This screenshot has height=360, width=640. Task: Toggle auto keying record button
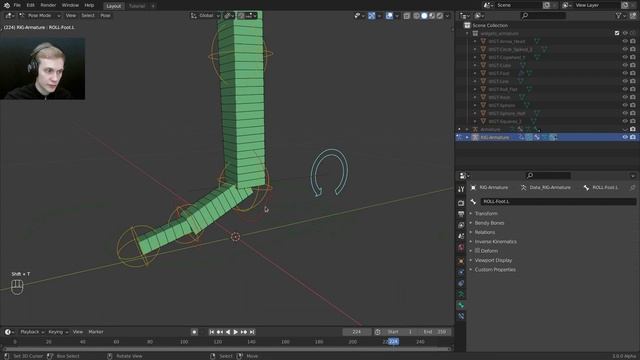click(x=194, y=332)
